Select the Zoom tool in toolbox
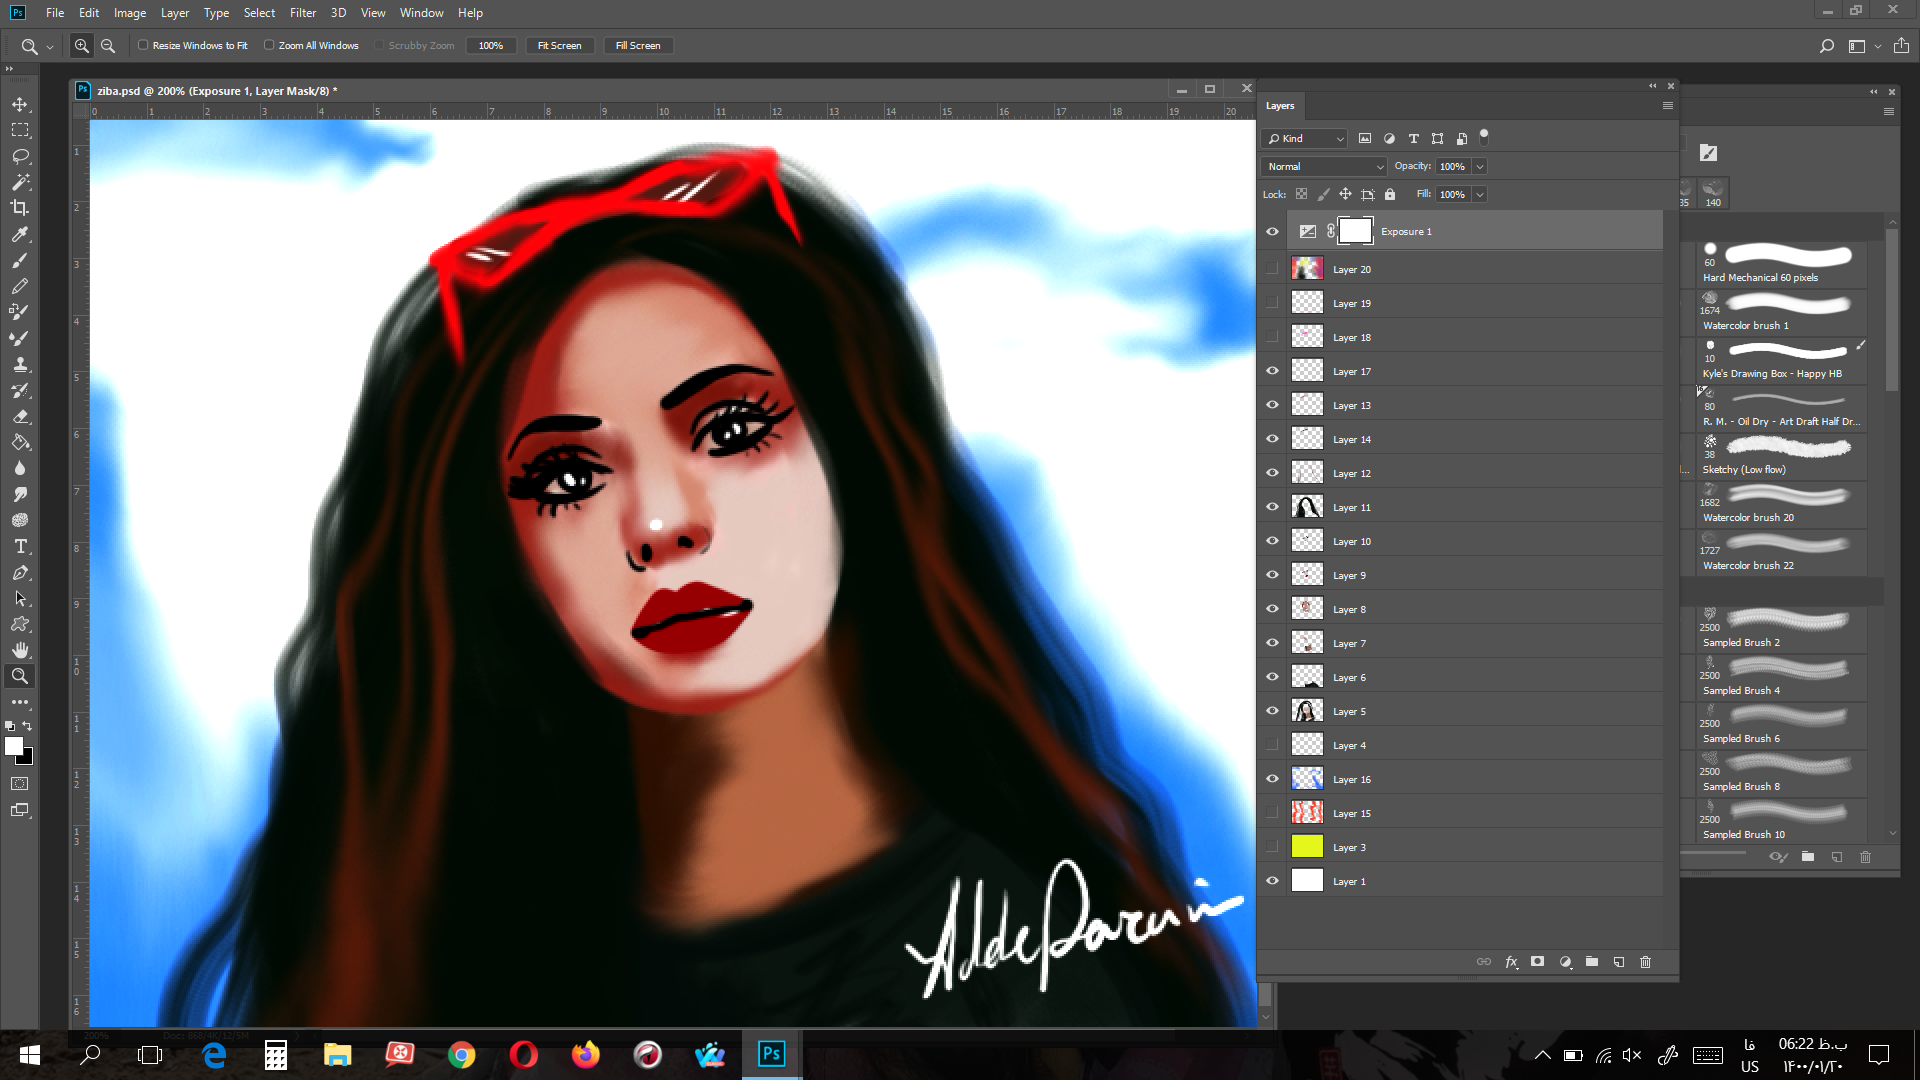1920x1080 pixels. [20, 676]
